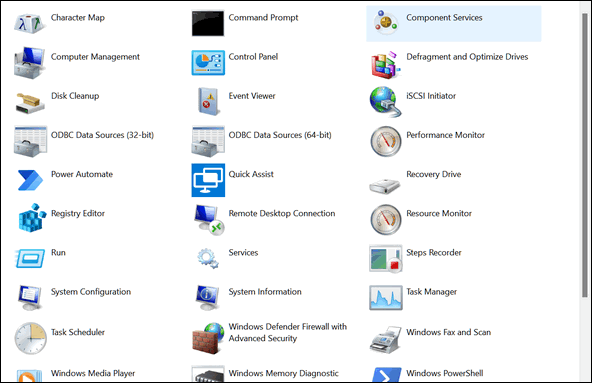Click the "Windows PowerShell" label
This screenshot has width=592, height=383.
[444, 373]
